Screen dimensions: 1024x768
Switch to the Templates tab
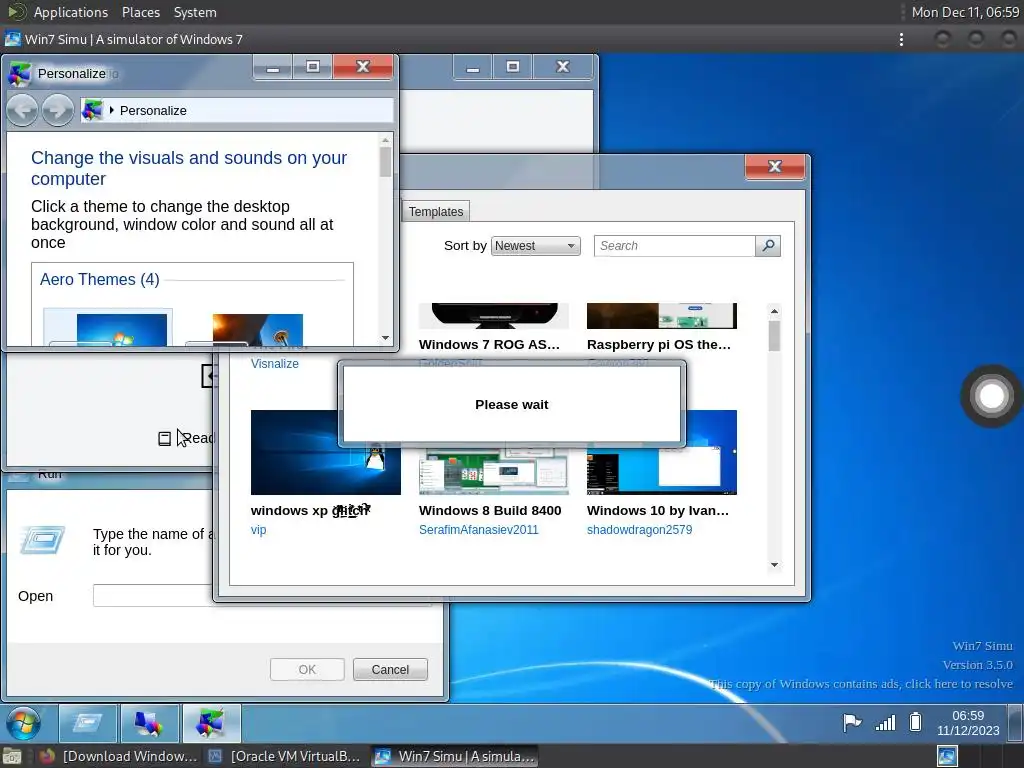pos(436,212)
